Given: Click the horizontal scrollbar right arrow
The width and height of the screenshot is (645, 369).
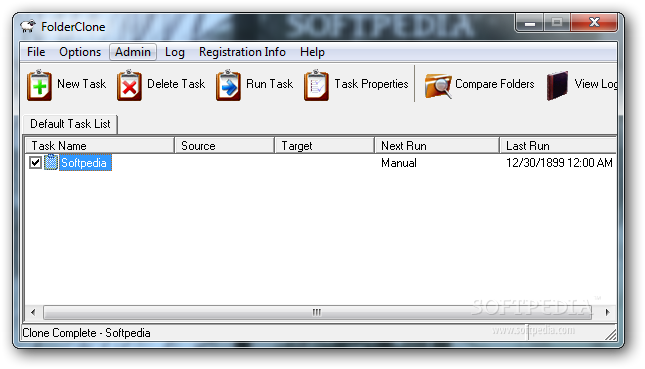Looking at the screenshot, I should click(607, 312).
